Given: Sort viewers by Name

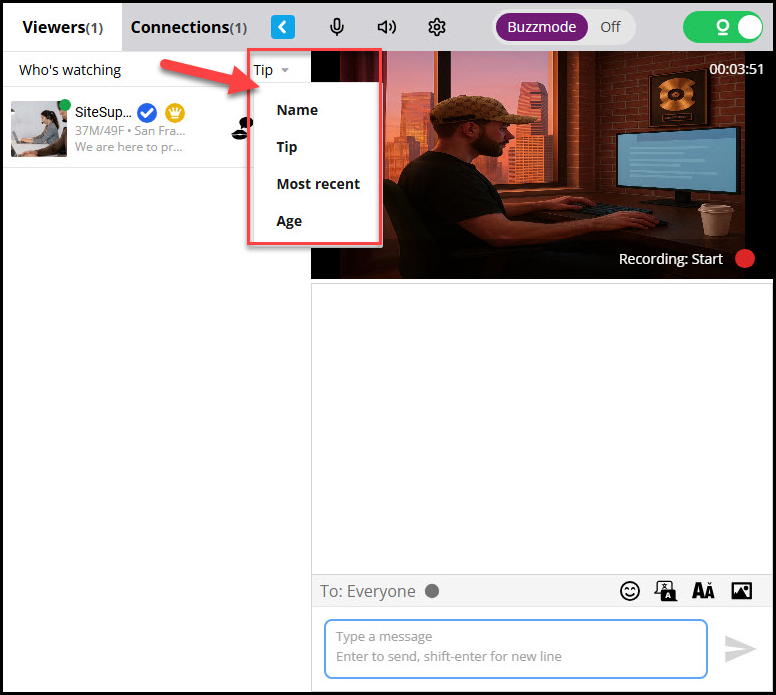Looking at the screenshot, I should 297,110.
